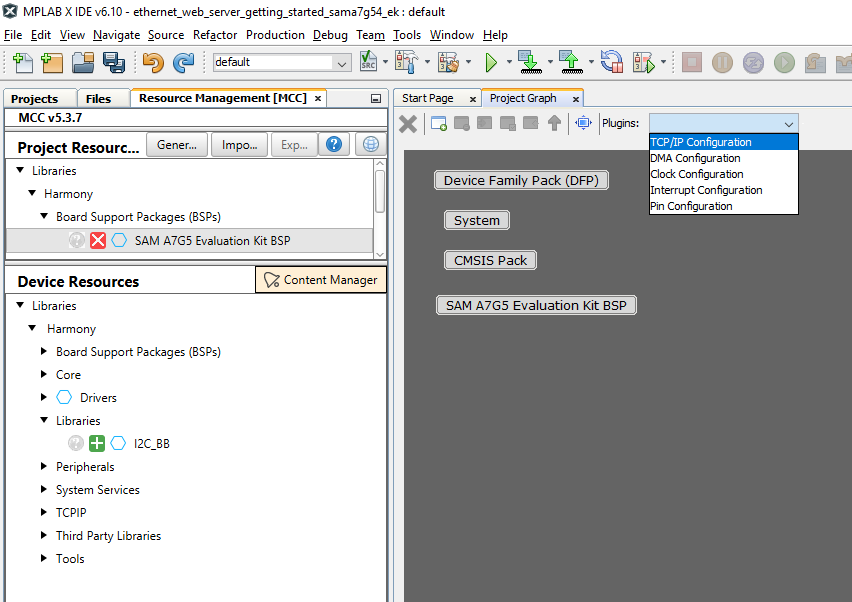Click the Debug Project icon
The height and width of the screenshot is (602, 852).
(x=644, y=62)
